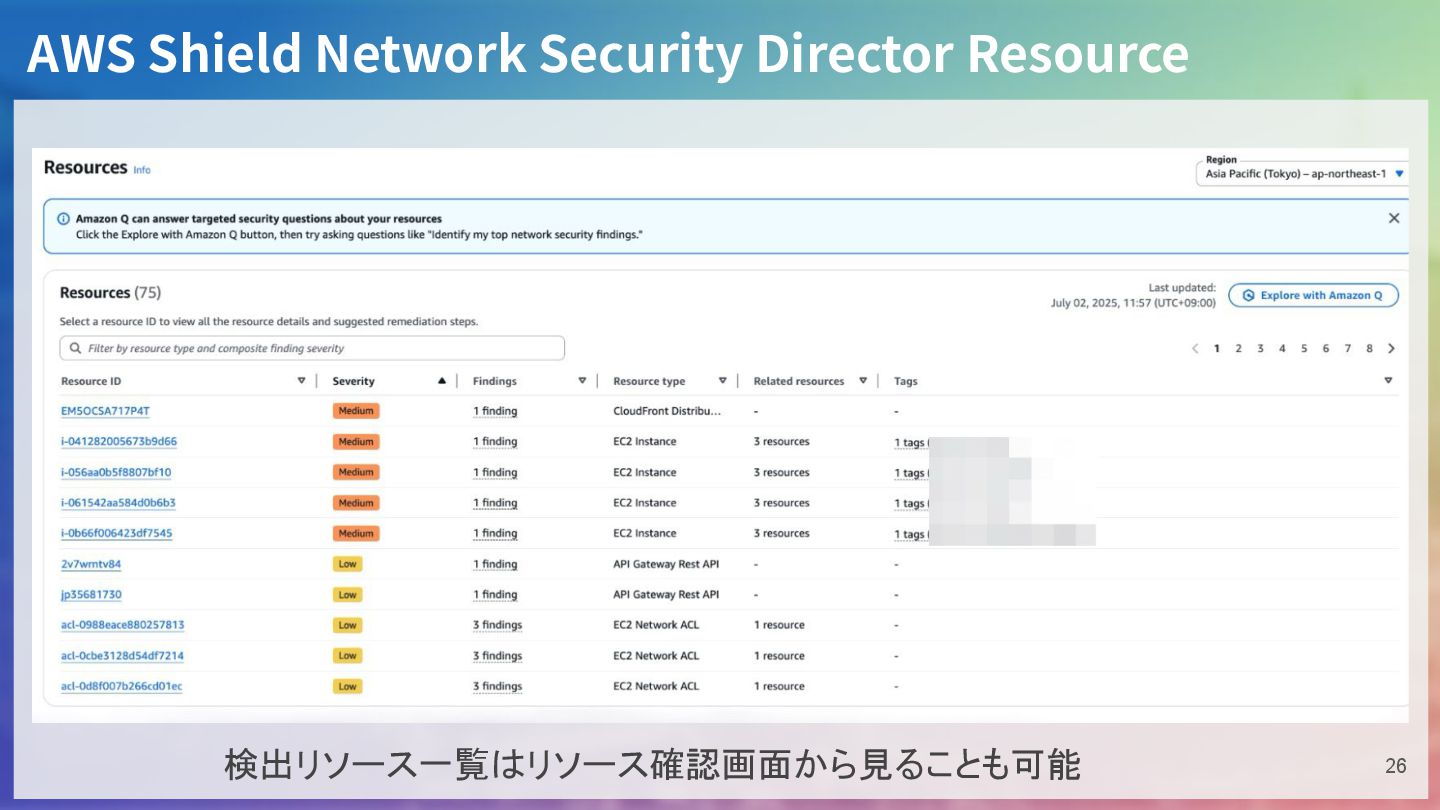The width and height of the screenshot is (1440, 810).
Task: Open Findings column sort arrow
Action: point(582,381)
